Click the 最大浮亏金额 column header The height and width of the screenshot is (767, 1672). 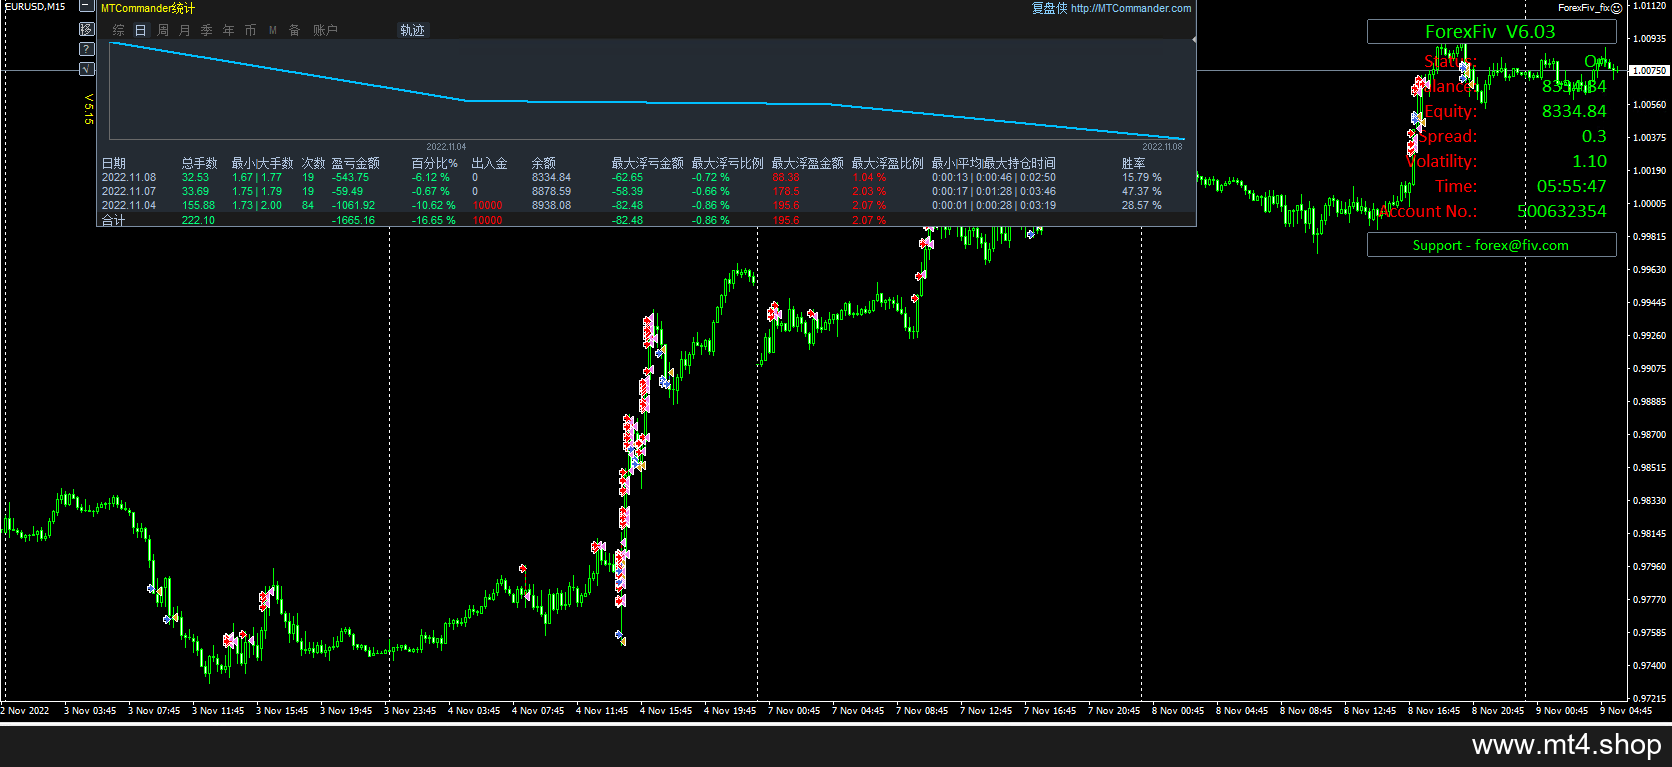[648, 163]
